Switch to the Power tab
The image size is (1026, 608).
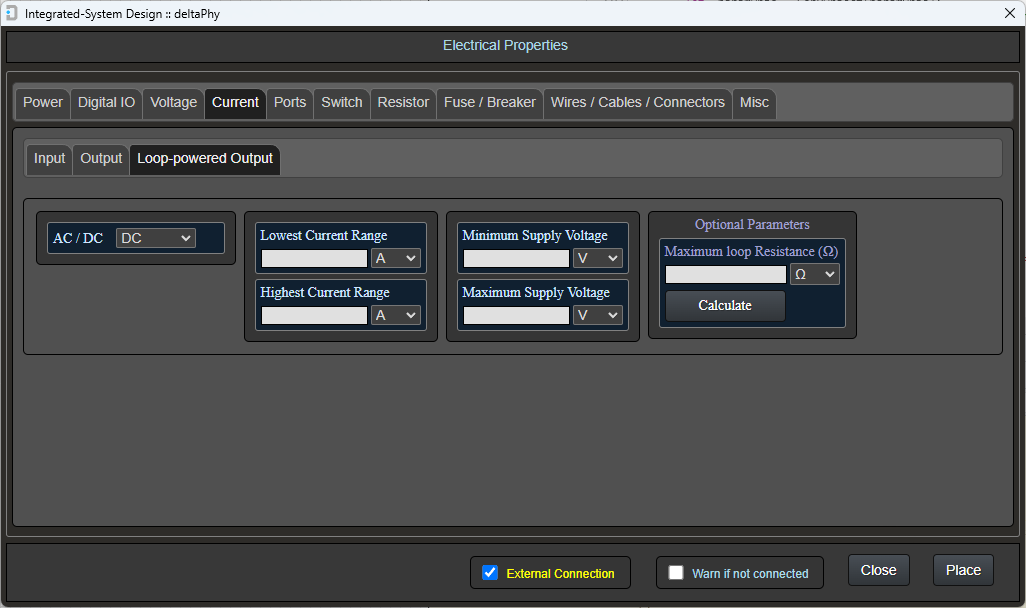coord(43,103)
